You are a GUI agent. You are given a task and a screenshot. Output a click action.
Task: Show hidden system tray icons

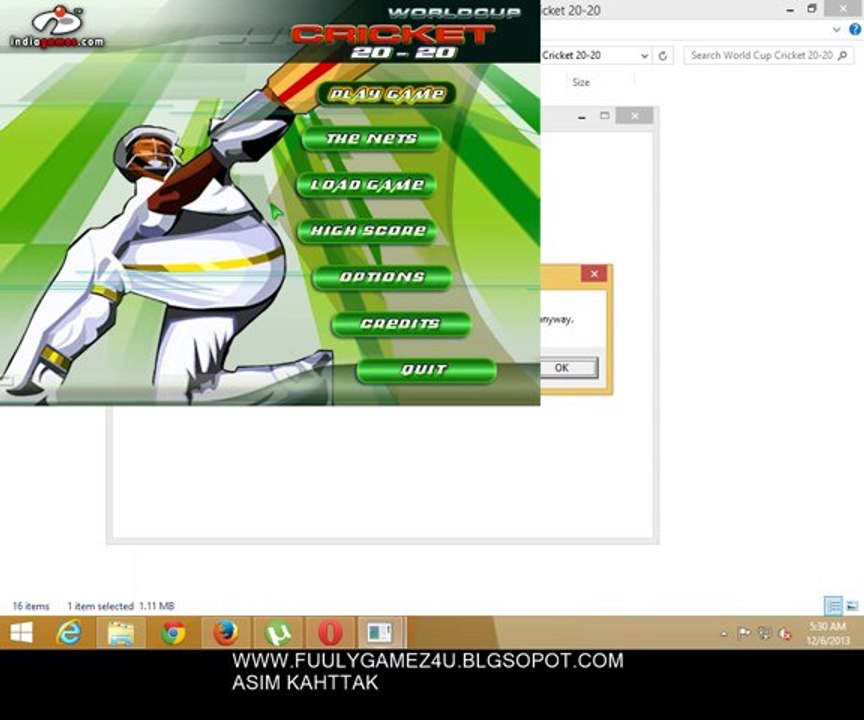(x=724, y=634)
